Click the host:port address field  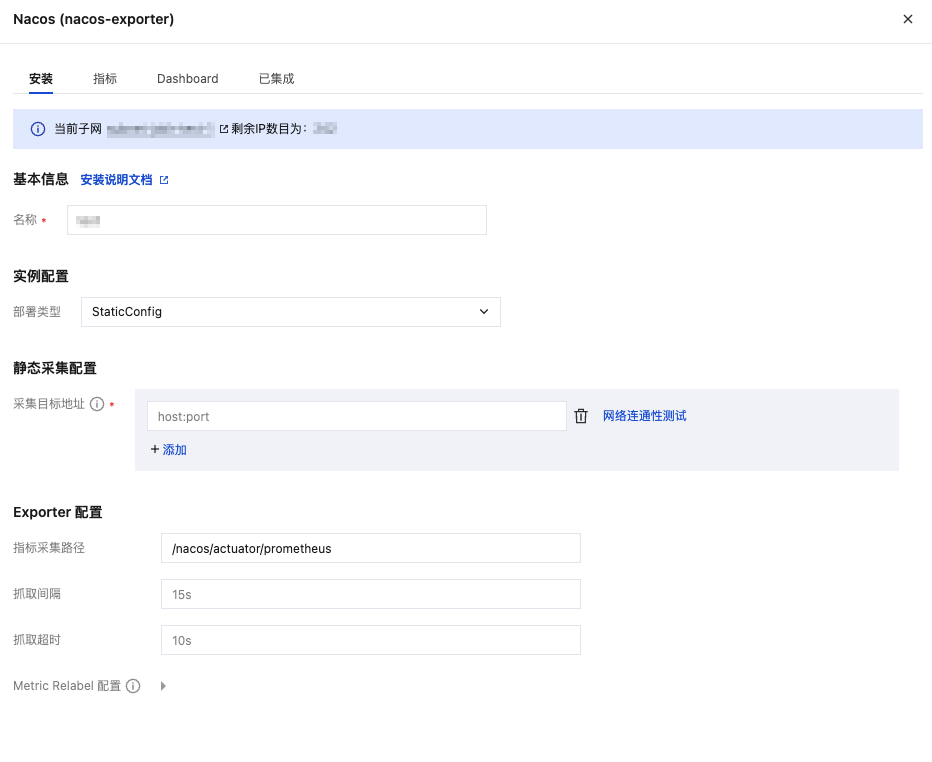[x=356, y=416]
